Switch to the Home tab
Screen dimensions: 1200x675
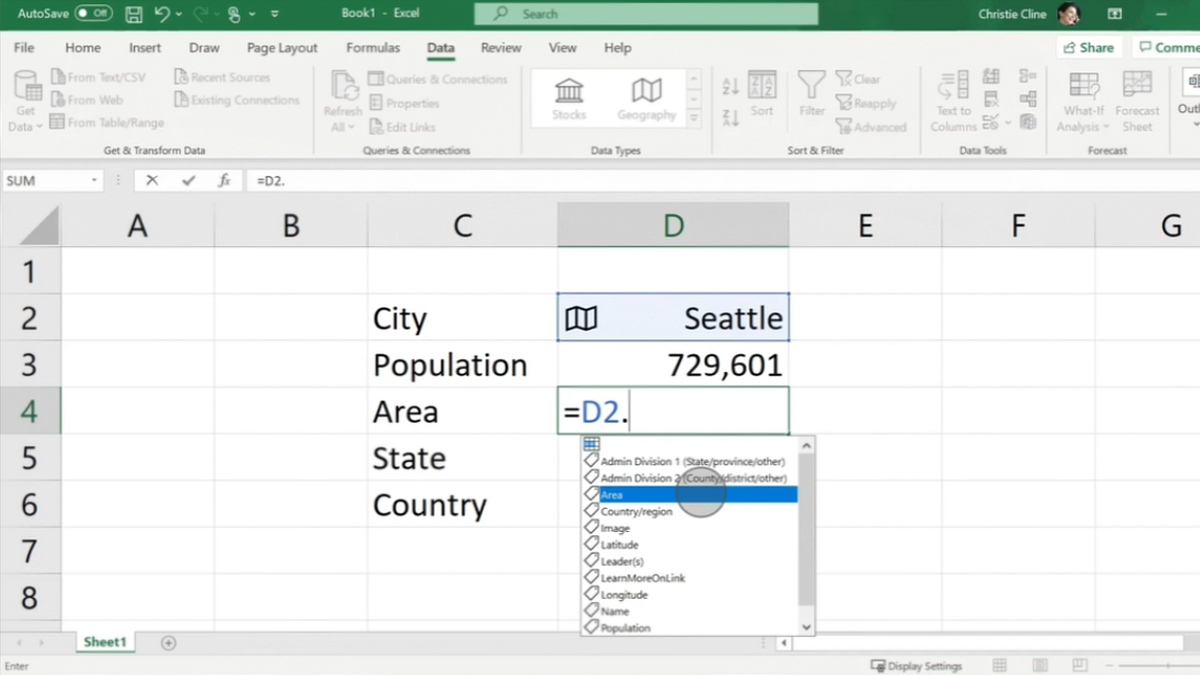(x=82, y=47)
